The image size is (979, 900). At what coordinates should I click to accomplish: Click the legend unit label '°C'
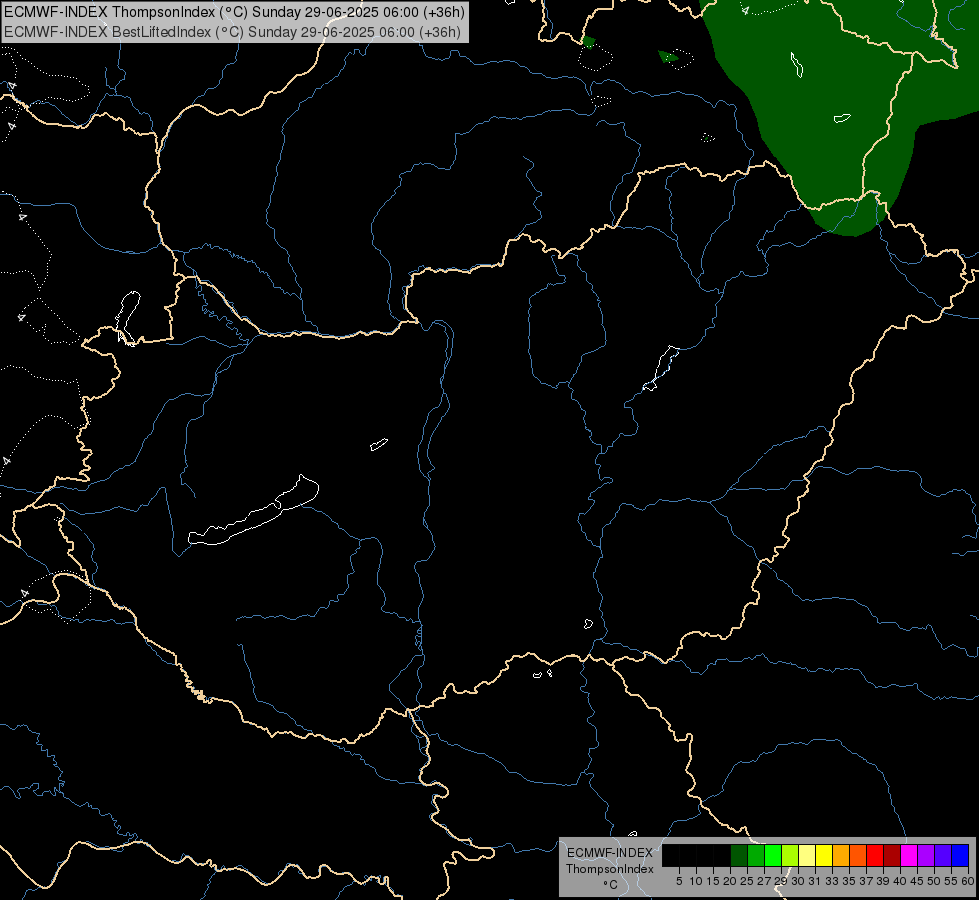point(610,885)
